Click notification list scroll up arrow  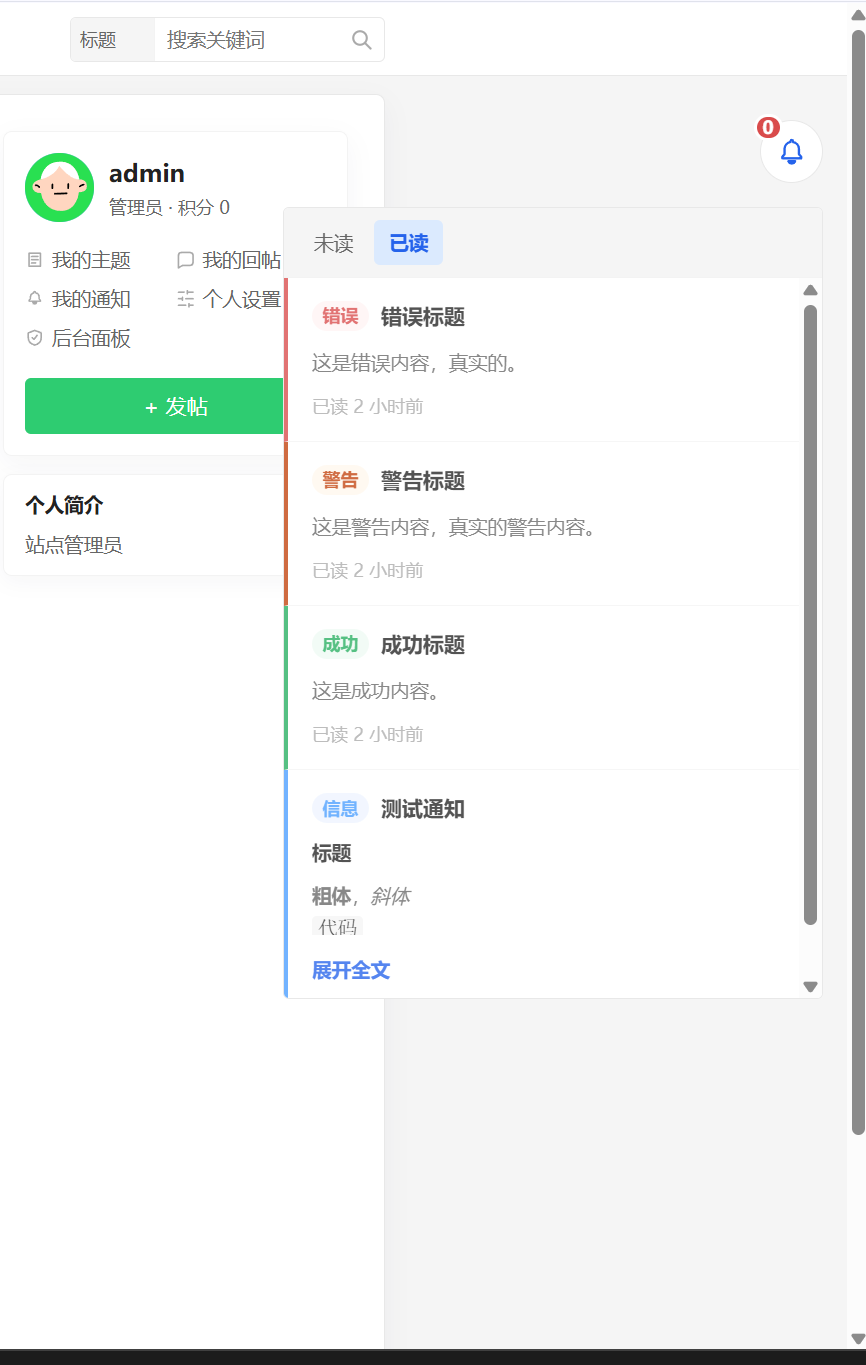coord(811,290)
